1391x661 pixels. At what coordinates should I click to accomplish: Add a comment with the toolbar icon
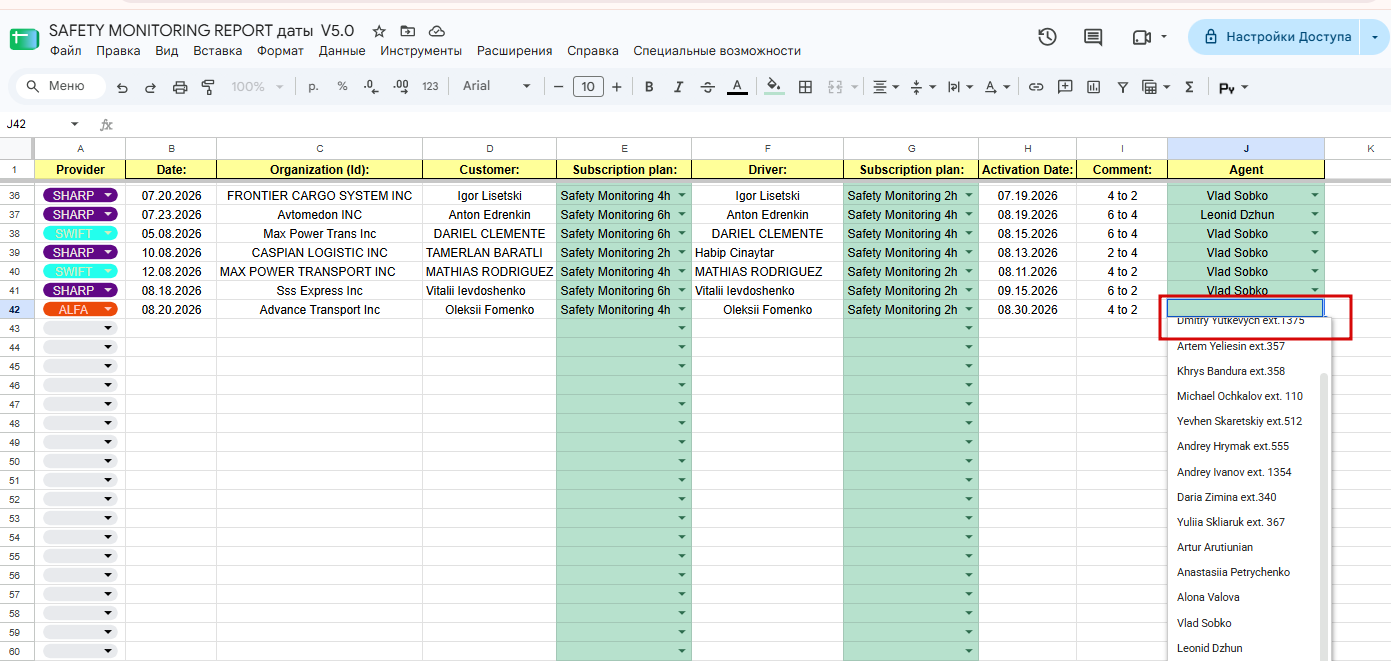1065,87
